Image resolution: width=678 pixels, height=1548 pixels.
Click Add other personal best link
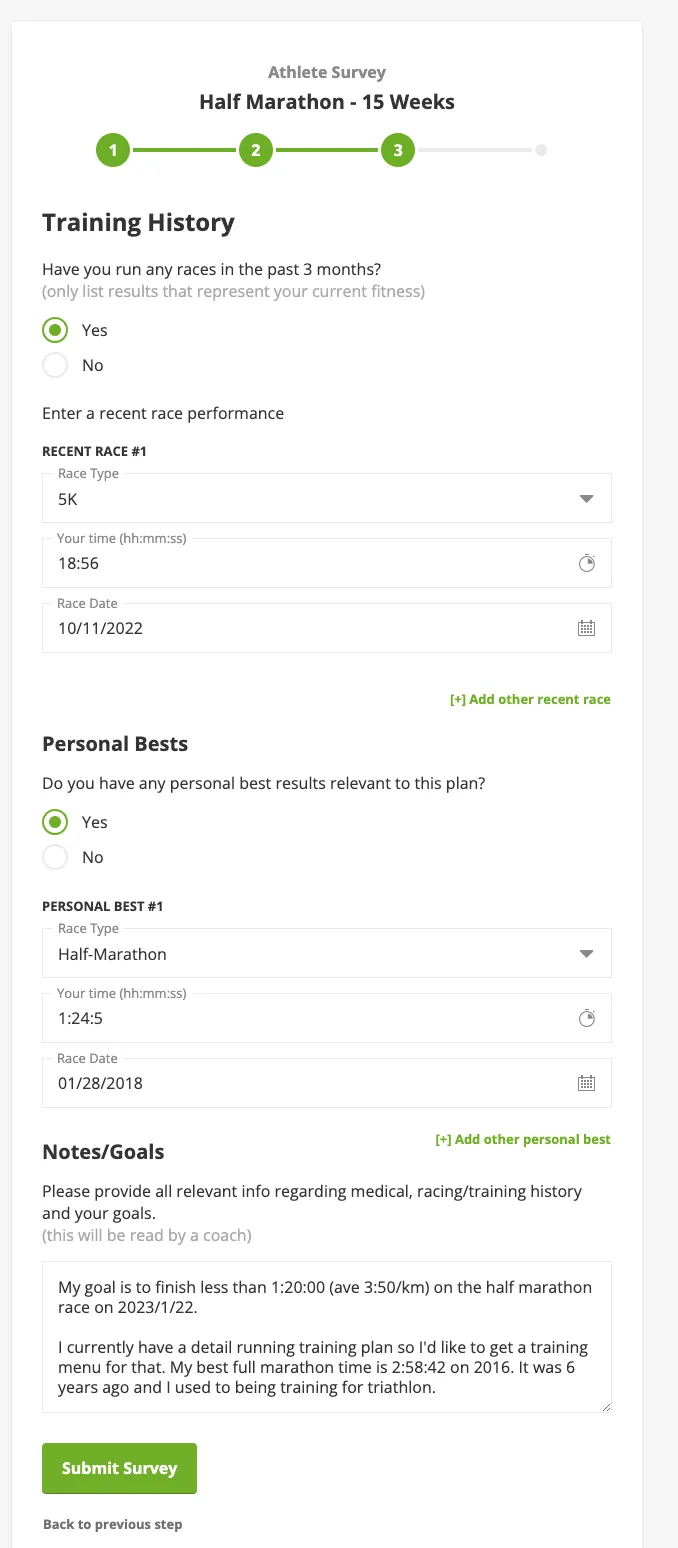523,1139
